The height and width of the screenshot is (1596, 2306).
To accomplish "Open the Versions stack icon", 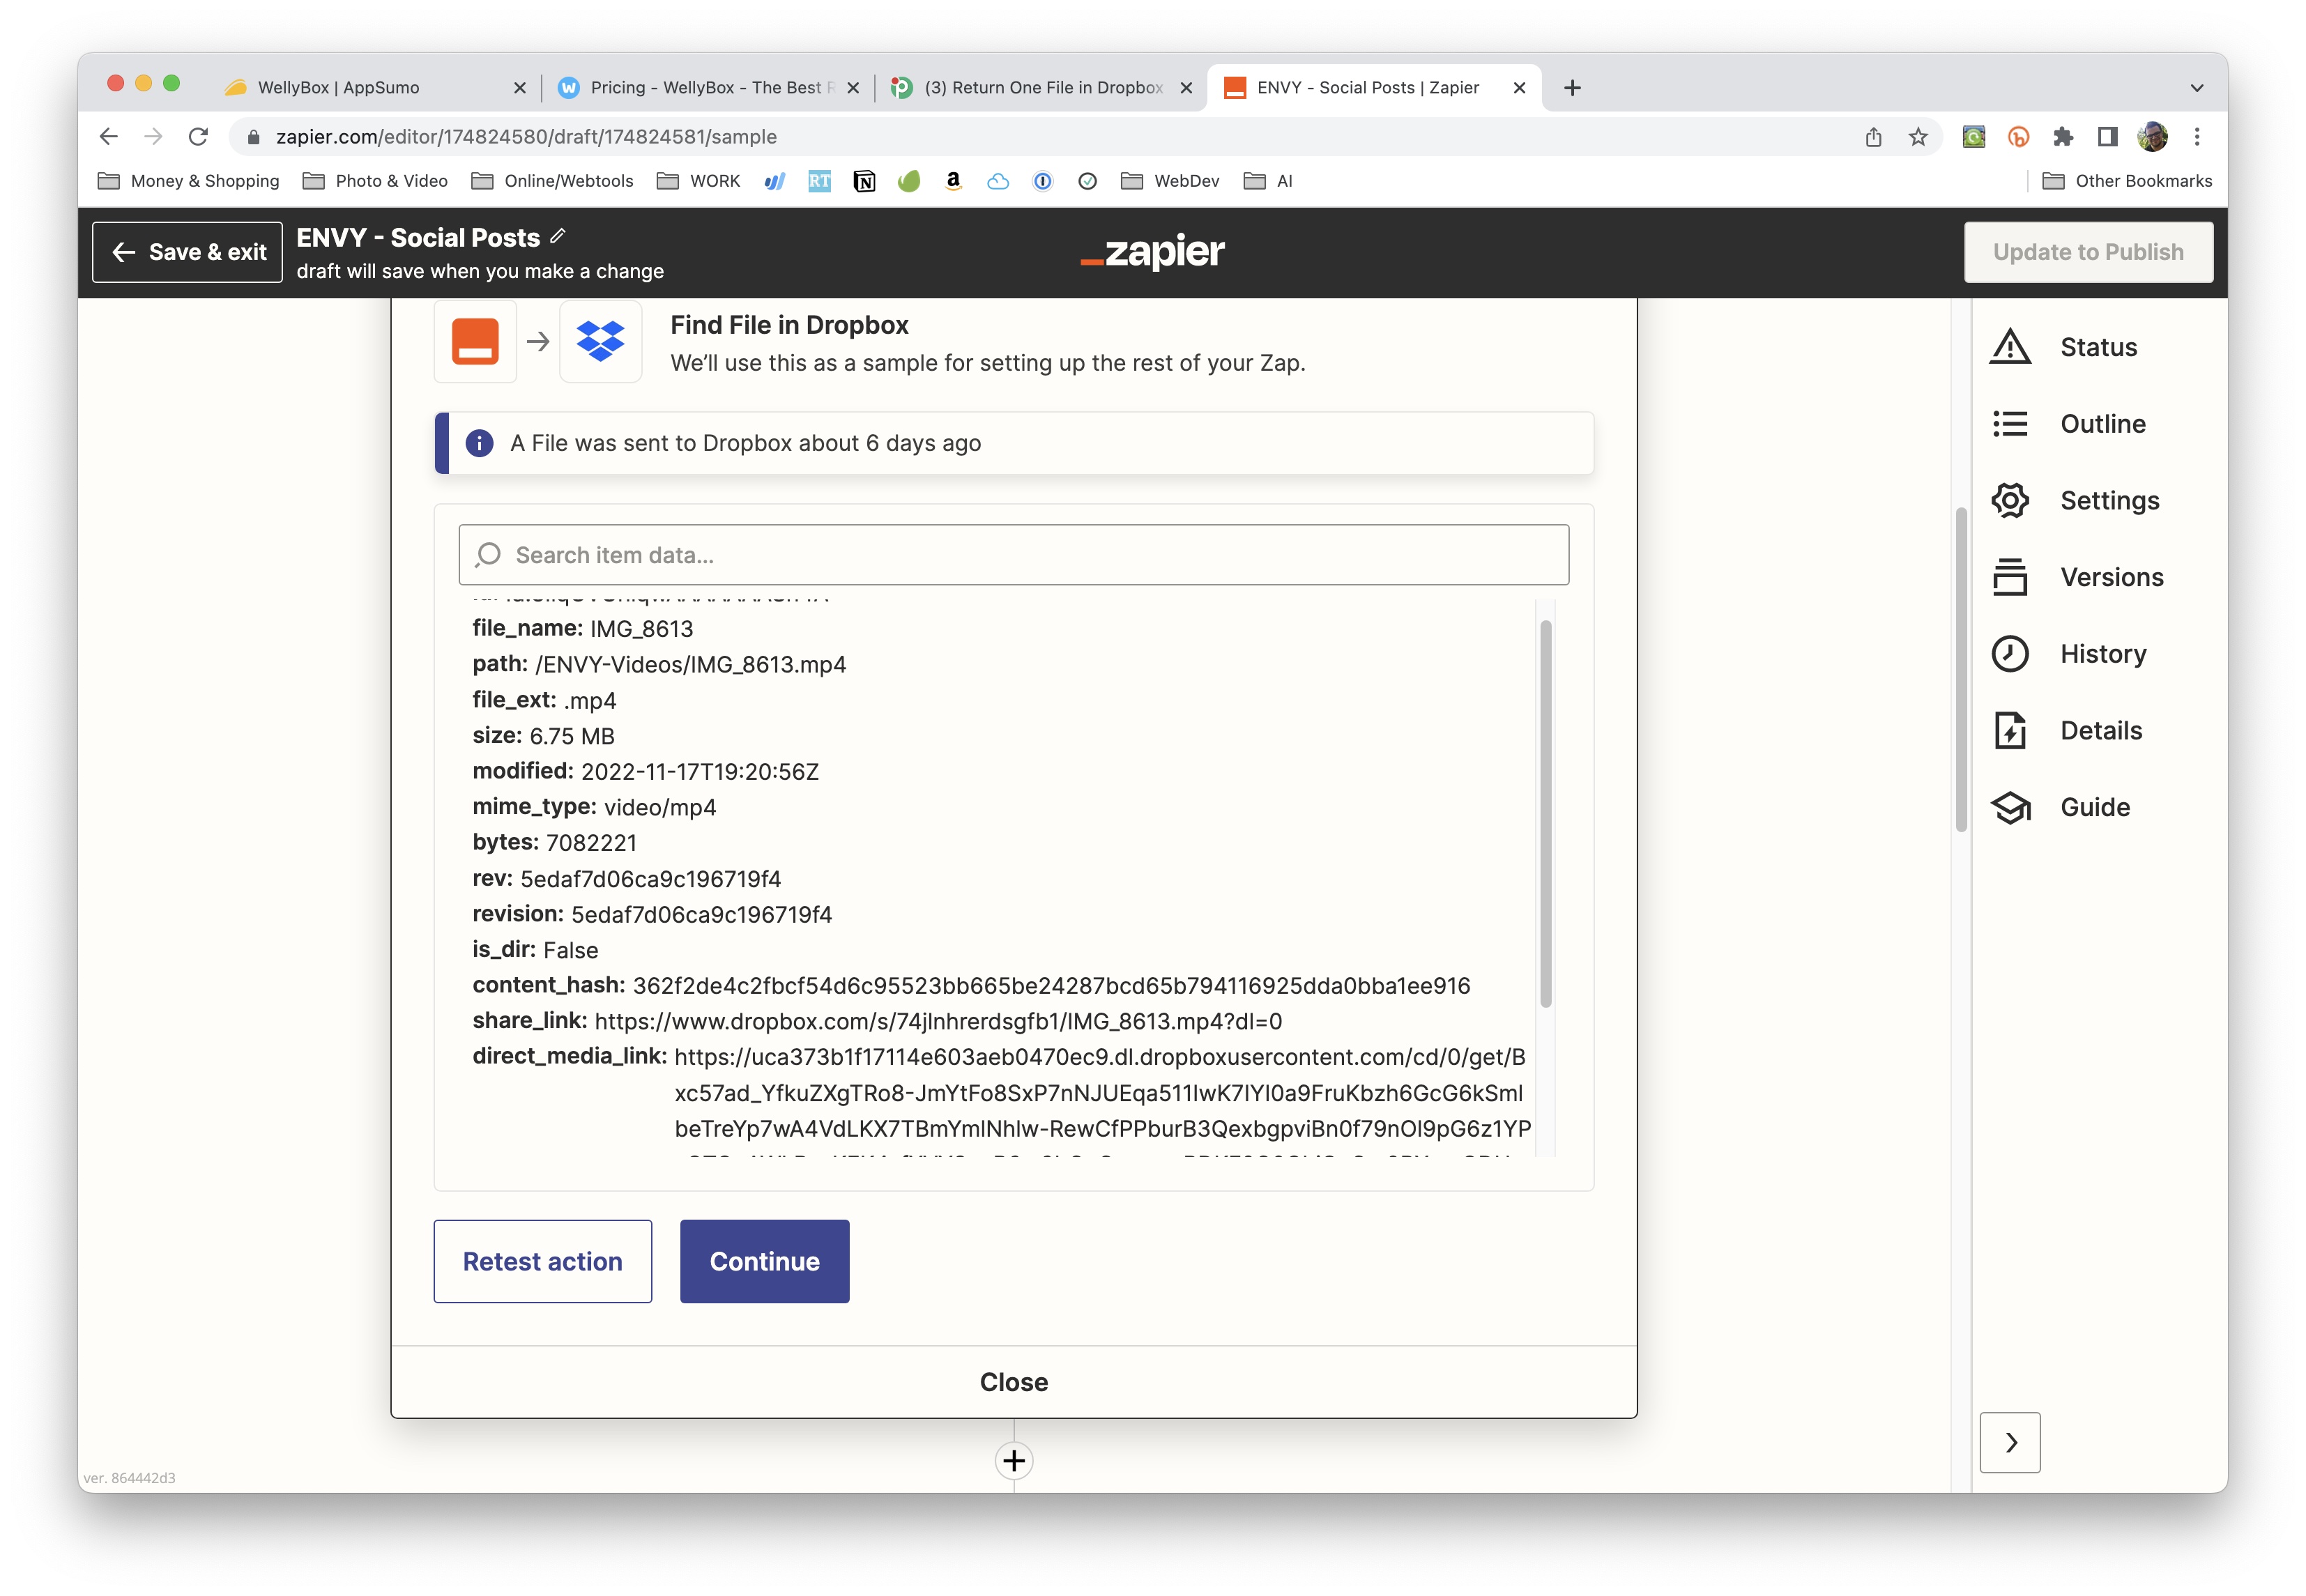I will pyautogui.click(x=2009, y=577).
